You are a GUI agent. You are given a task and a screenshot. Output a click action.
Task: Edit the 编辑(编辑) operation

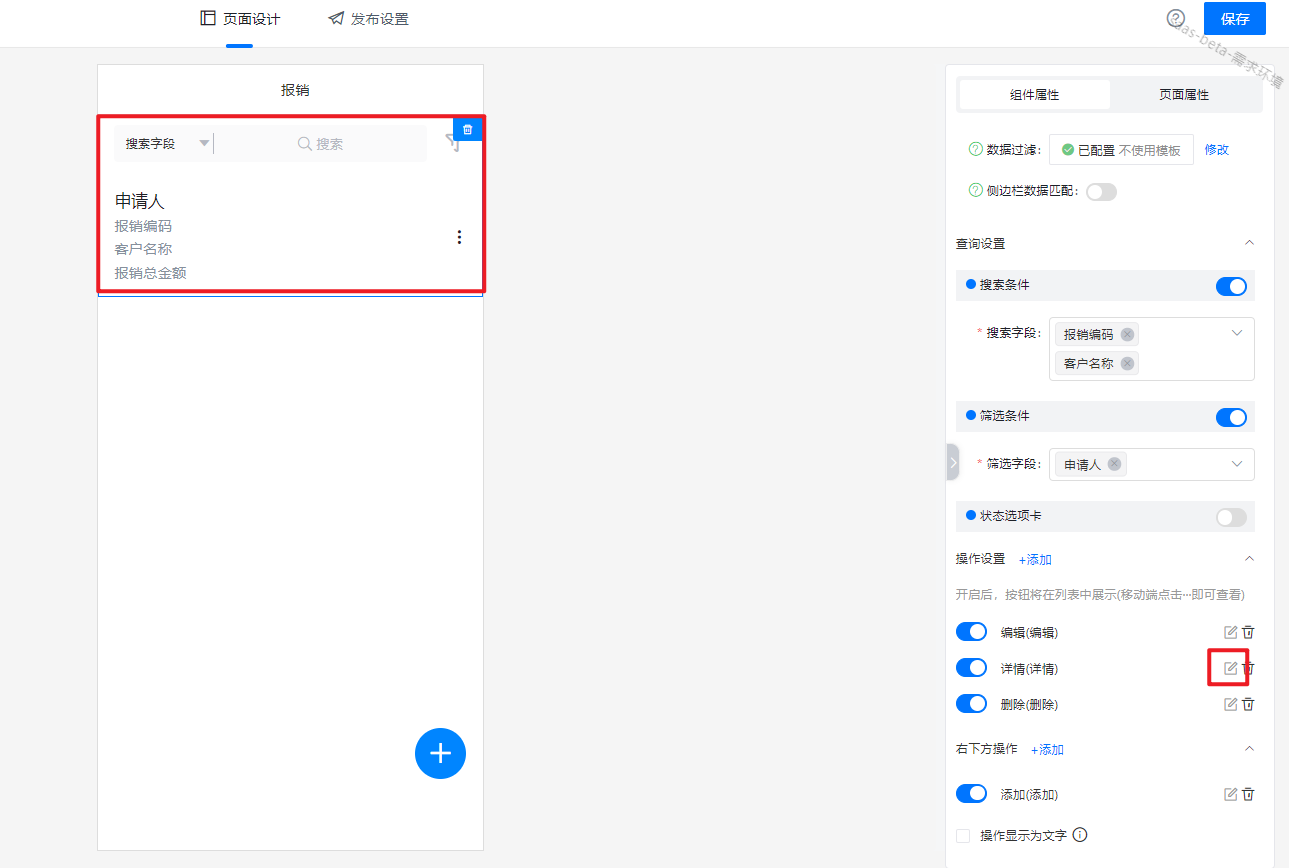click(1231, 632)
